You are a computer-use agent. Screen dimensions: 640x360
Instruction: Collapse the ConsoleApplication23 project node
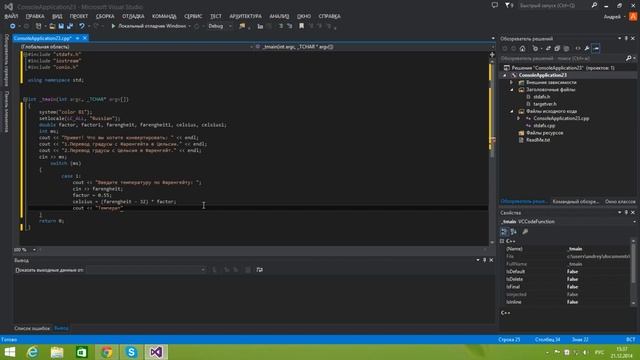(x=504, y=76)
